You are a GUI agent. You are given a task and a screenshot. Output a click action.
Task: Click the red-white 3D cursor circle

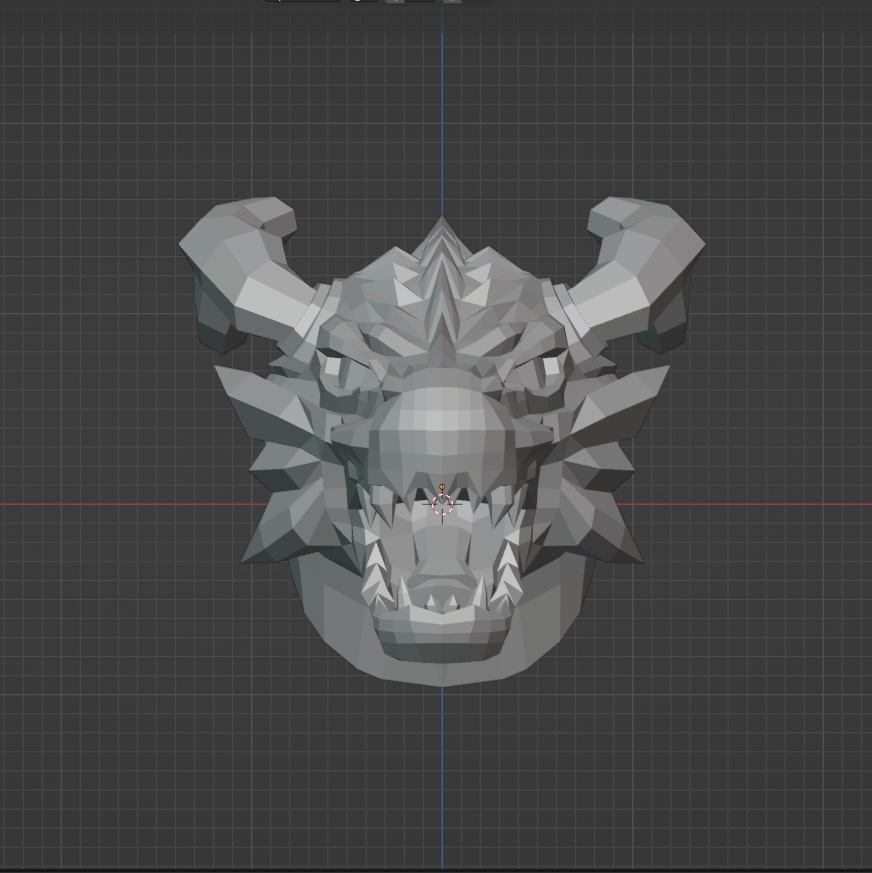tap(443, 504)
